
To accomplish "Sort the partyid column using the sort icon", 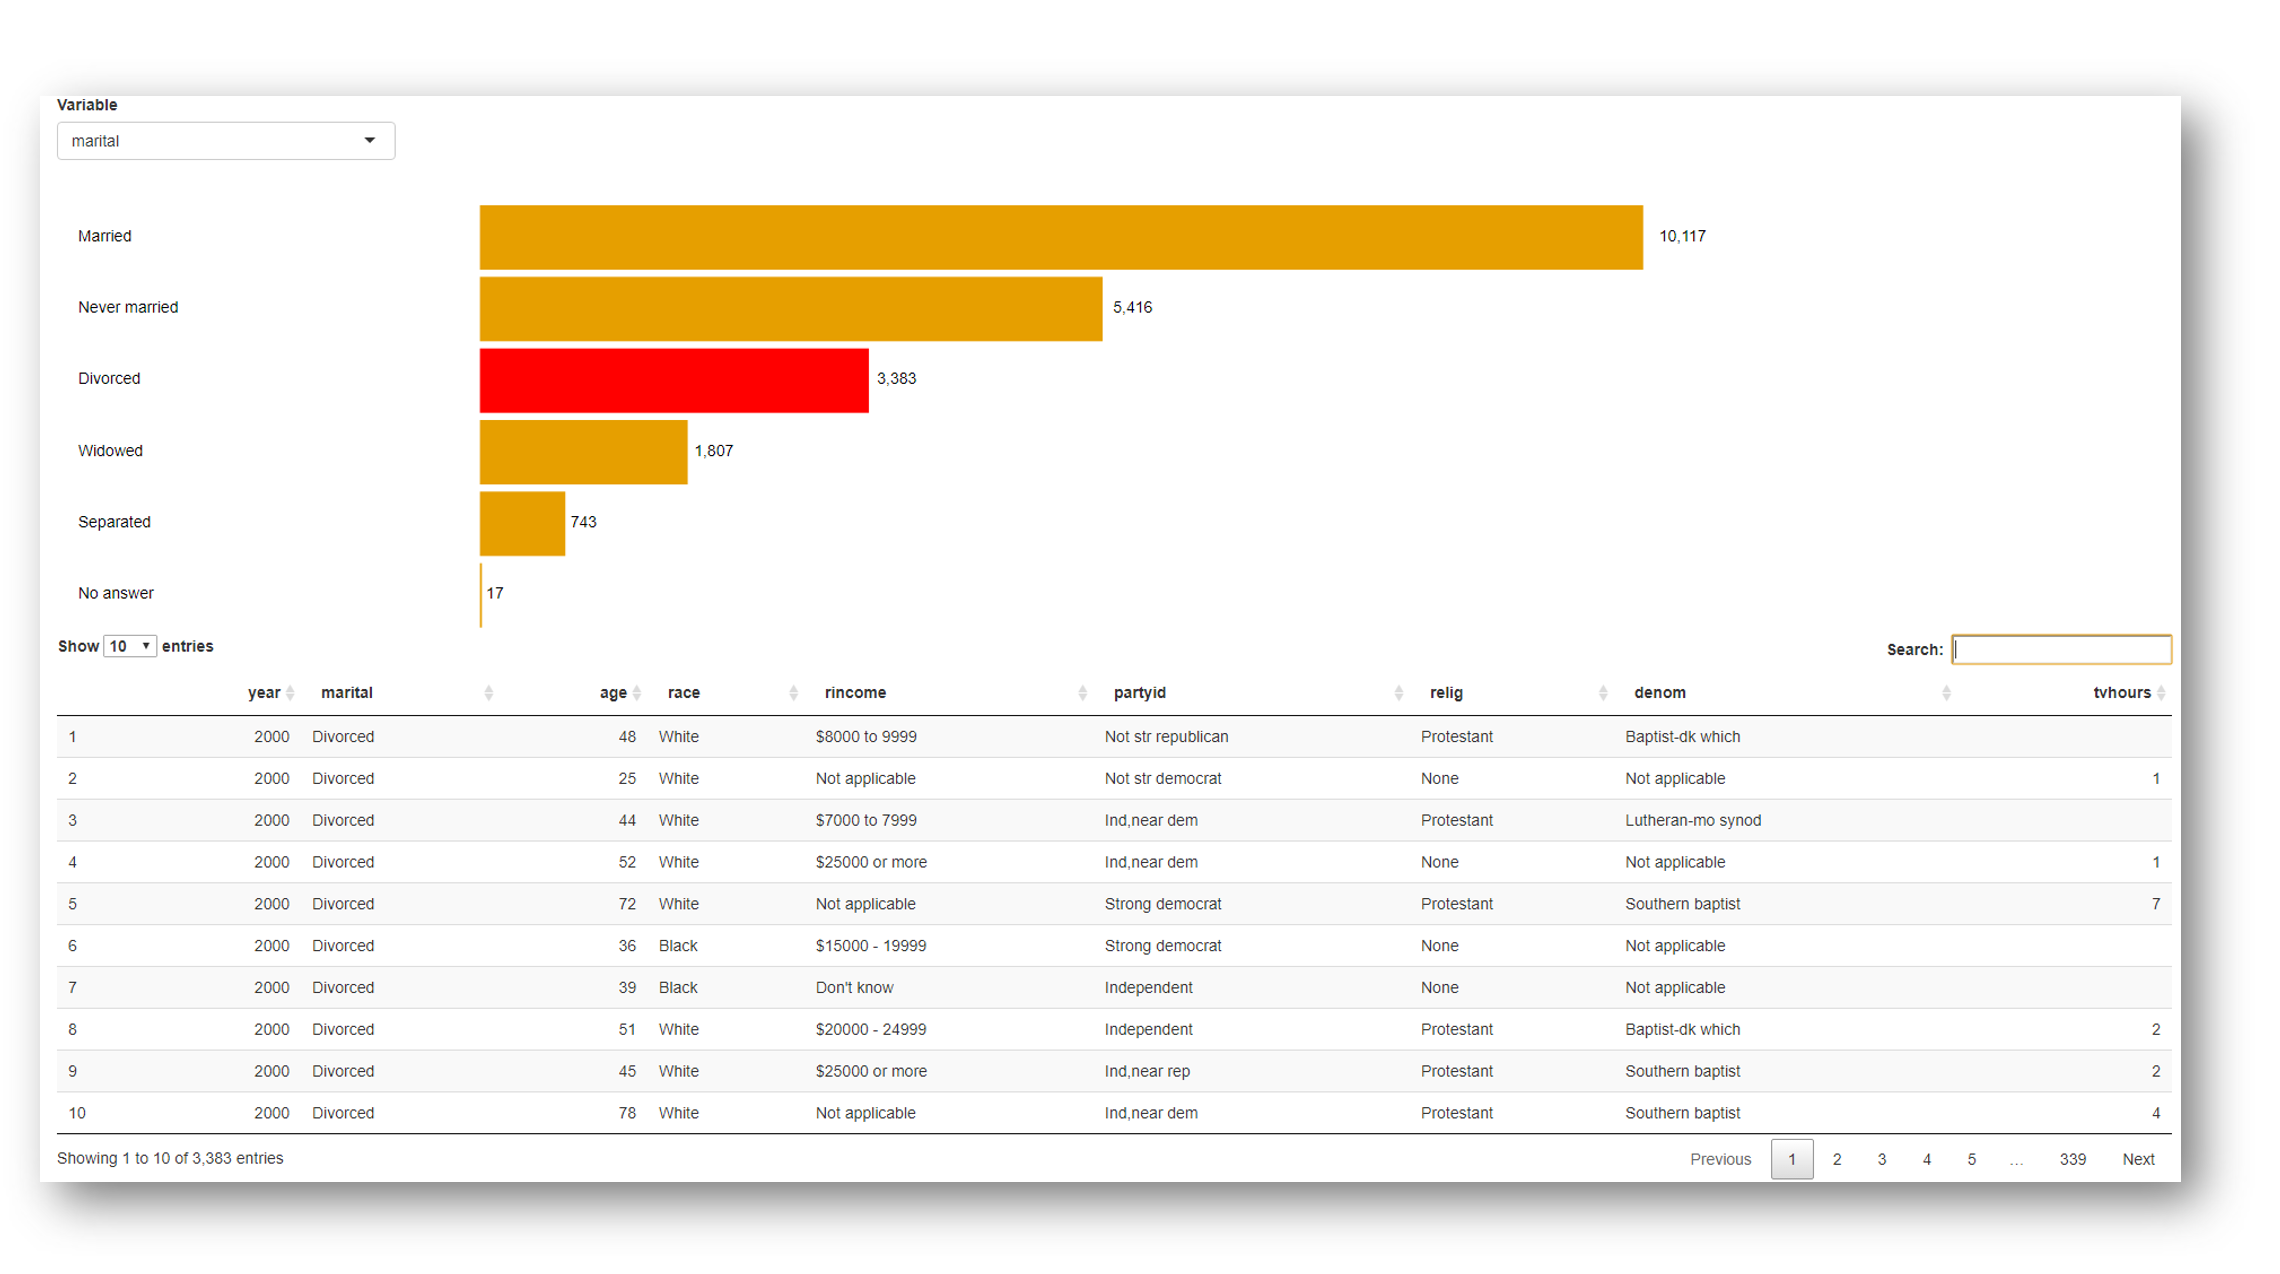I will click(1399, 691).
